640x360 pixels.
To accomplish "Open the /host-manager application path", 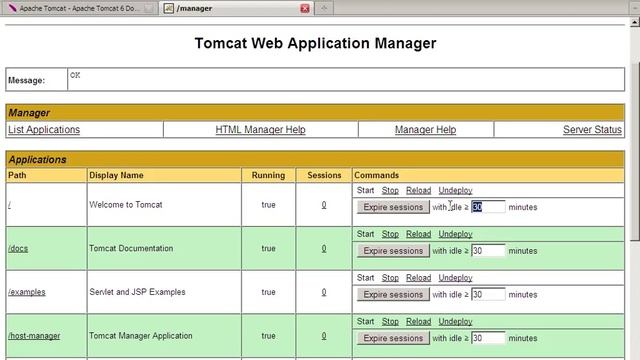I will pyautogui.click(x=34, y=336).
